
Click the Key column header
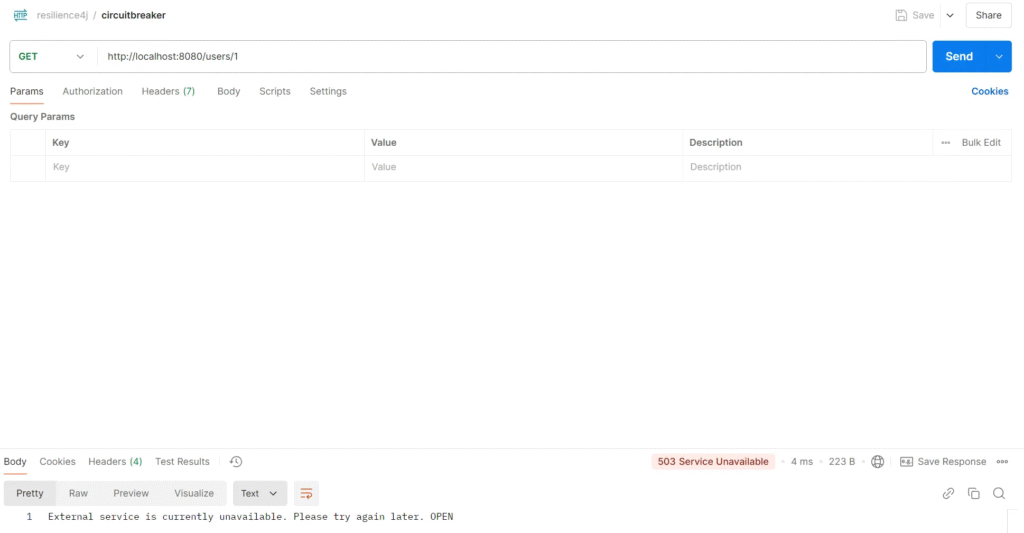tap(61, 142)
